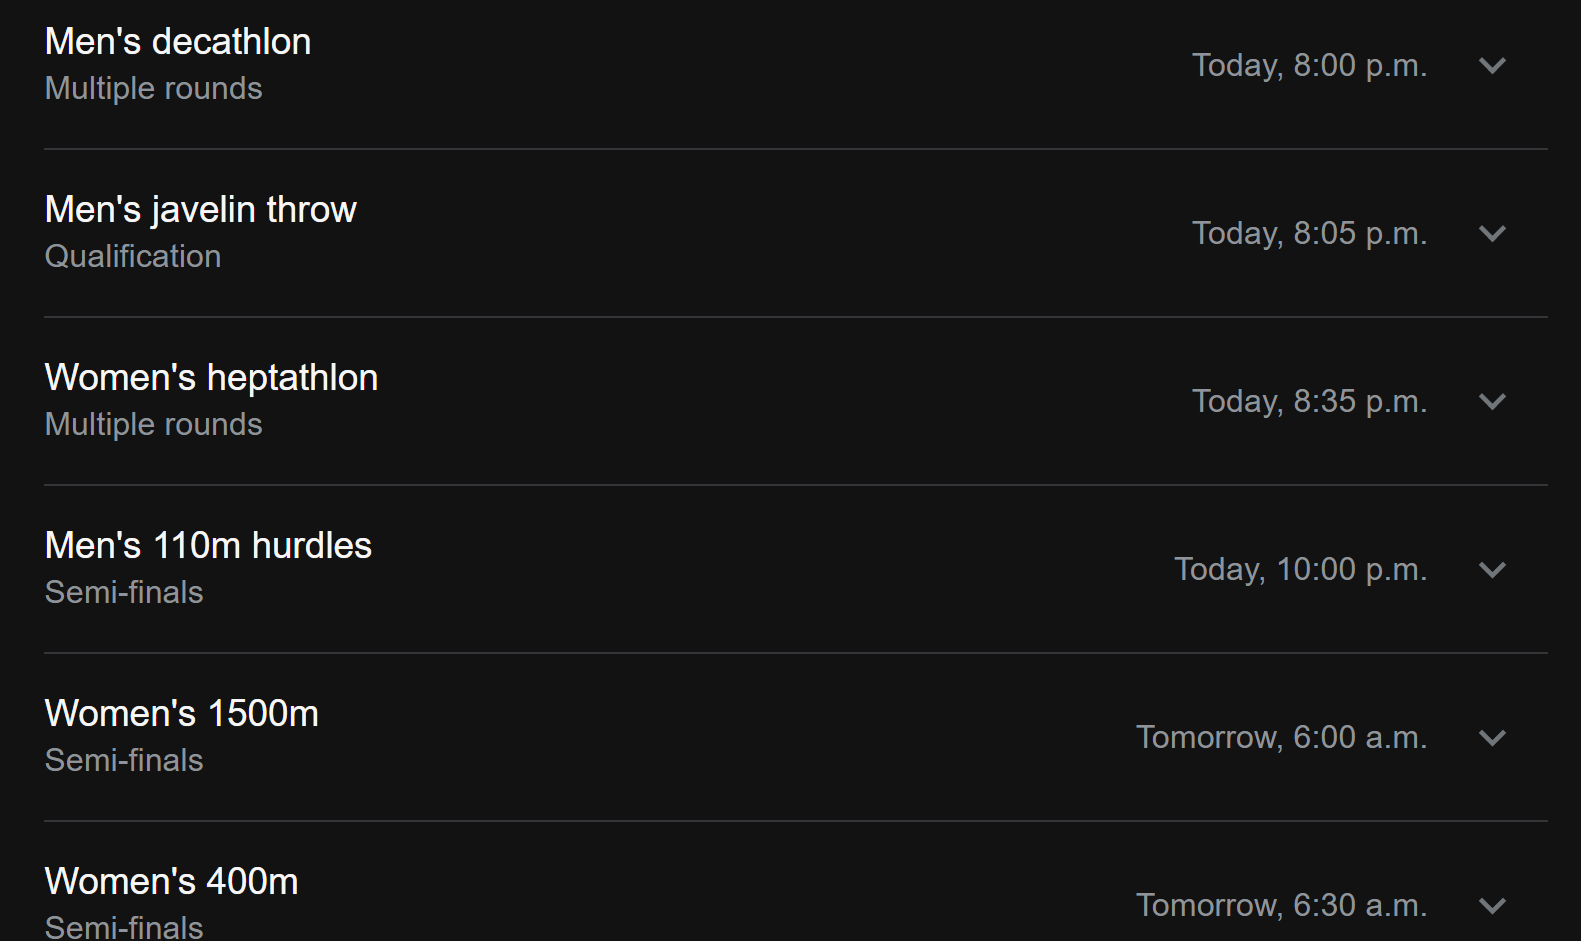Select the Women's 1500m event title
Image resolution: width=1581 pixels, height=941 pixels.
tap(182, 714)
